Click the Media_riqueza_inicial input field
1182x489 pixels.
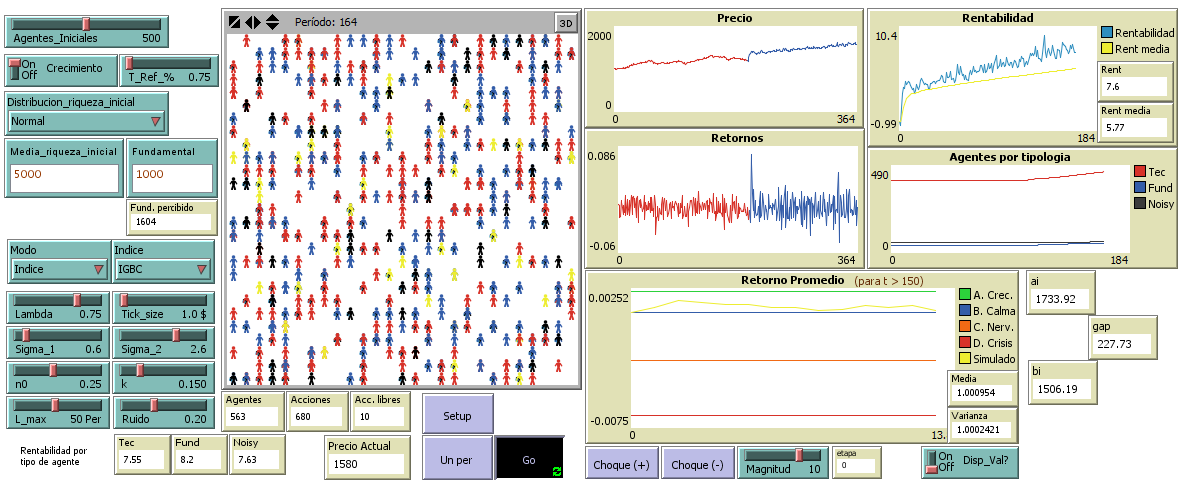[64, 174]
